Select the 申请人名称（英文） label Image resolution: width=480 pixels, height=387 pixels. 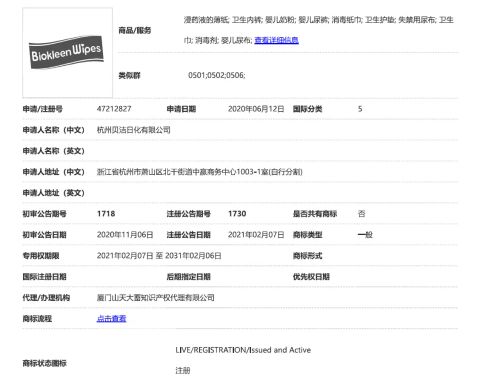click(53, 151)
